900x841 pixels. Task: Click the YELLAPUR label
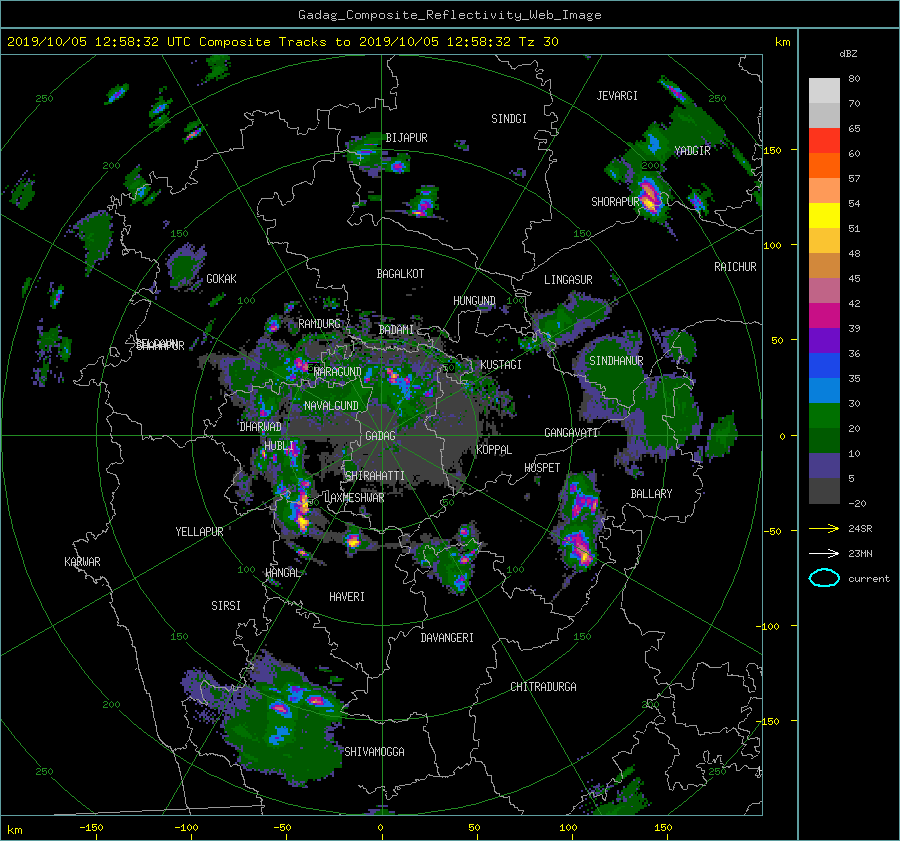[199, 532]
